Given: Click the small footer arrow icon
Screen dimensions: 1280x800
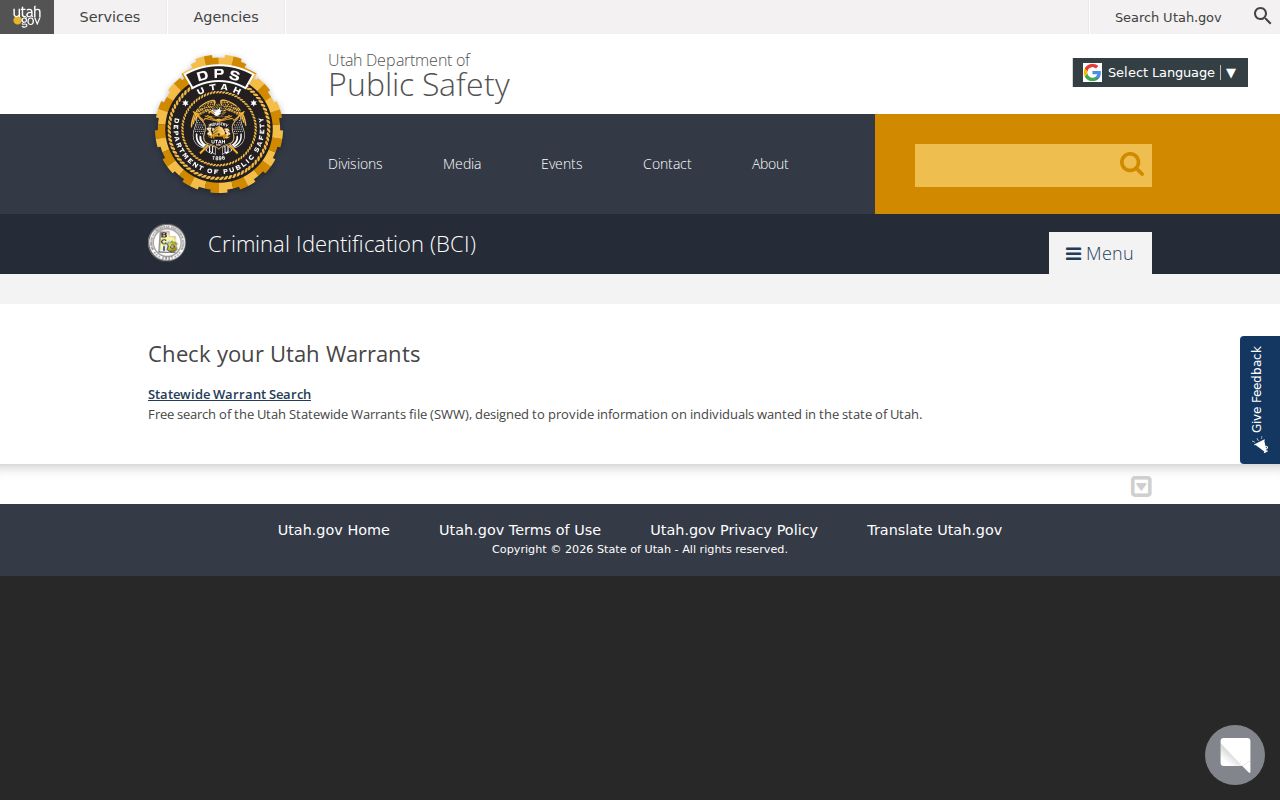Looking at the screenshot, I should tap(1141, 487).
